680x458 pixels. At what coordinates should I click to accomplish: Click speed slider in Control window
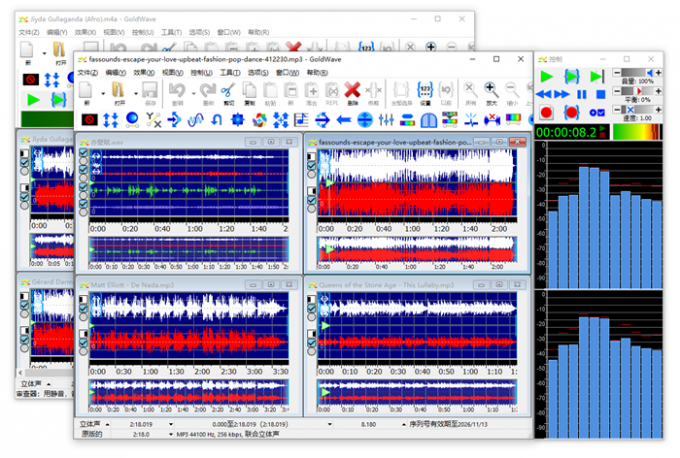pyautogui.click(x=638, y=110)
